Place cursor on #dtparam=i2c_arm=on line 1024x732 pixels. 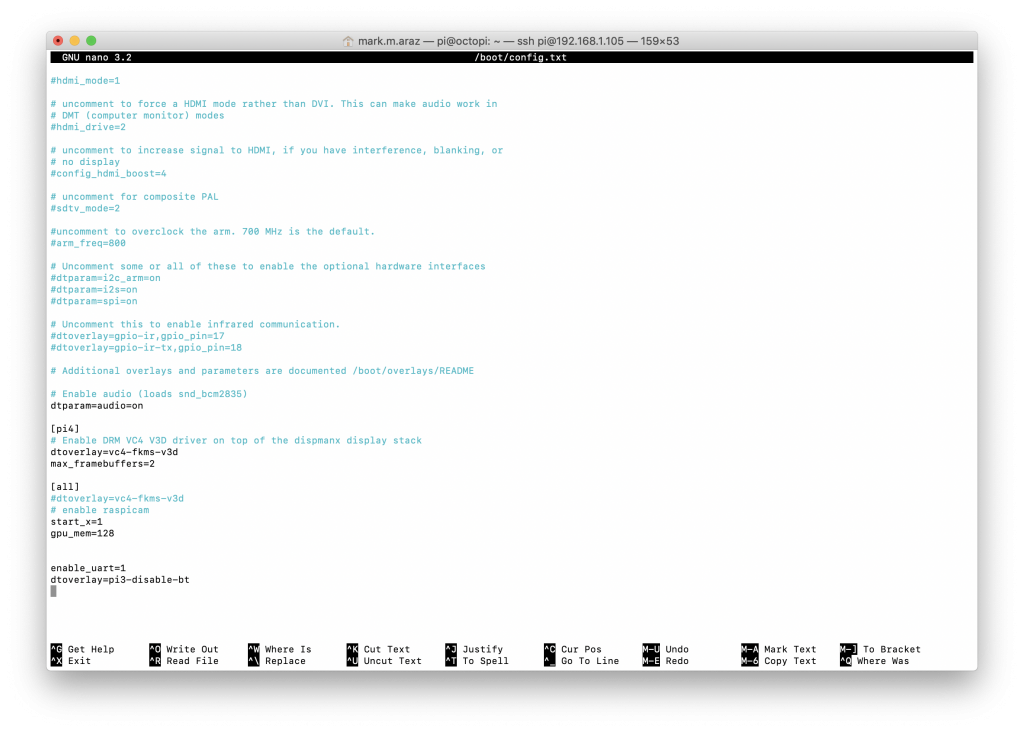click(105, 278)
